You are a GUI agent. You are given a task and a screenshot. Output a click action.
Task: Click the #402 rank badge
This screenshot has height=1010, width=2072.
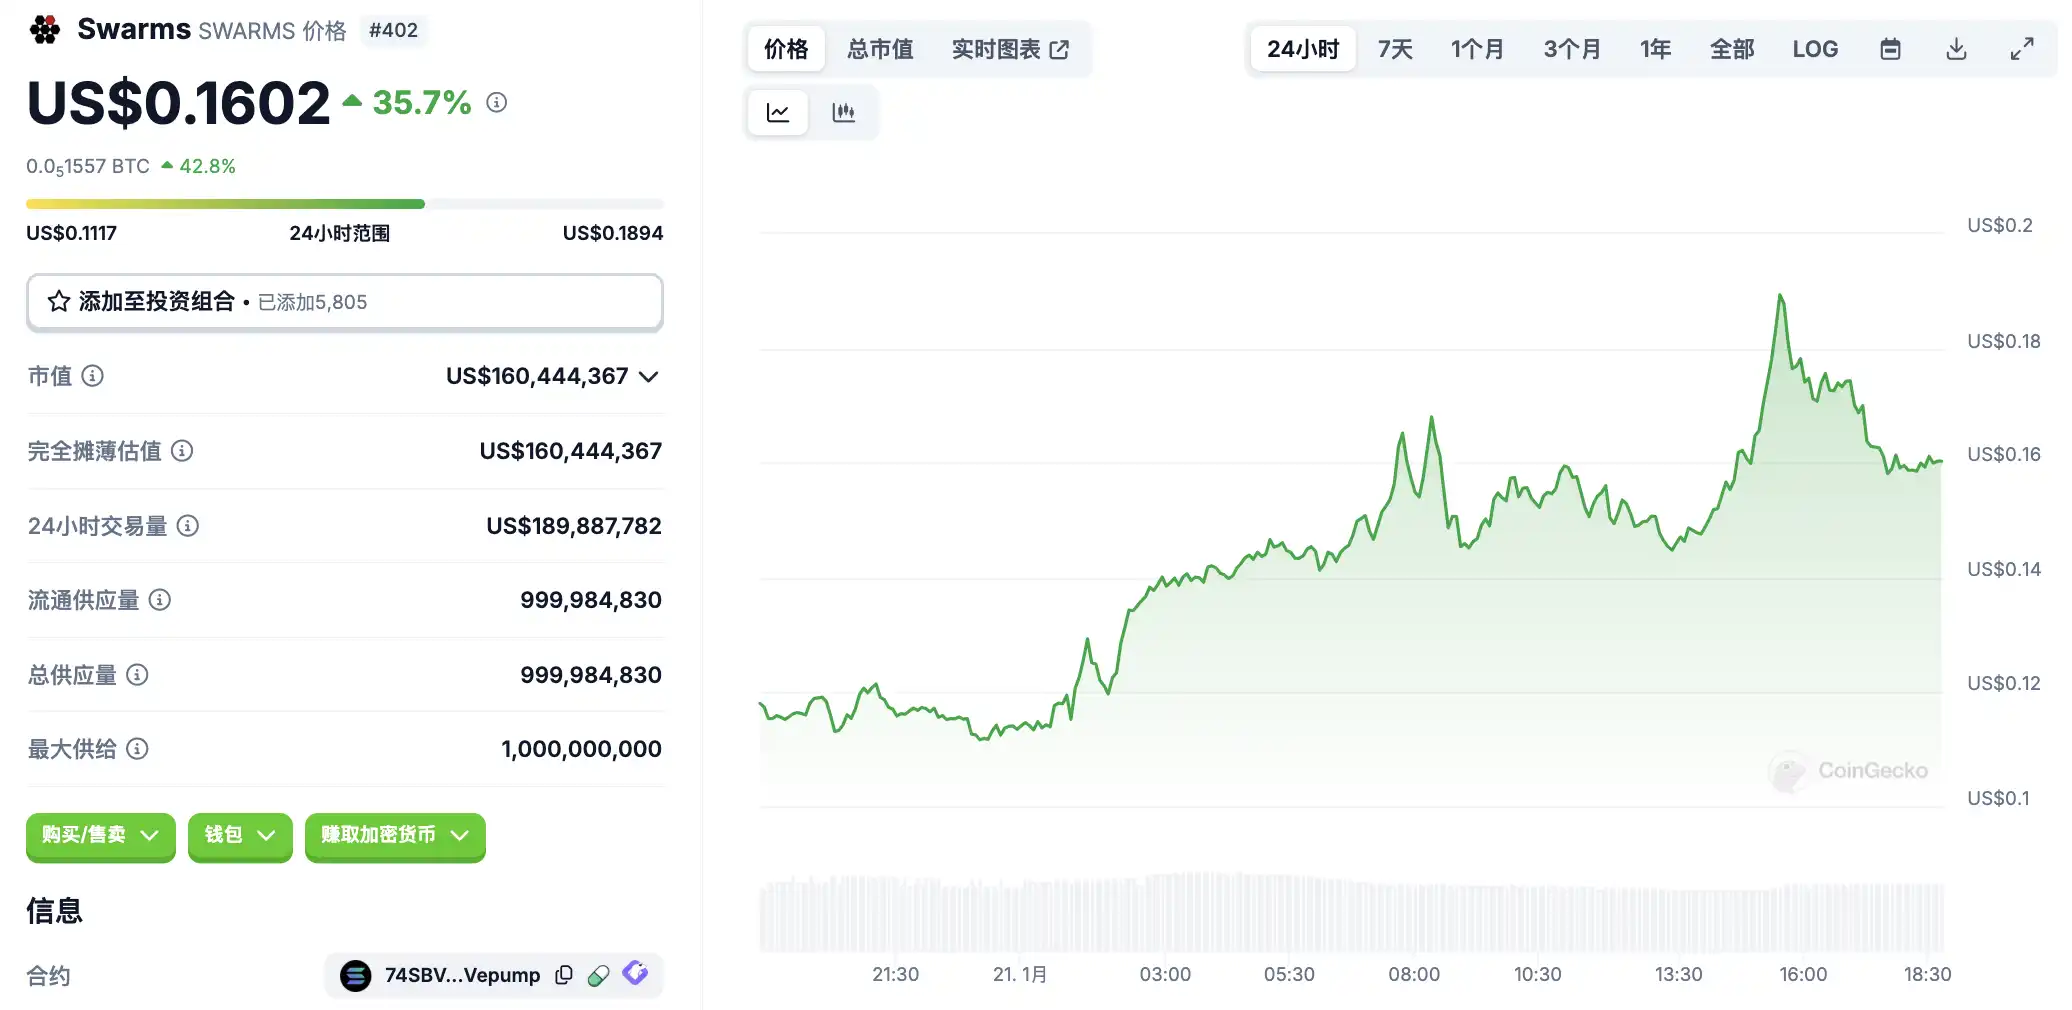coord(393,30)
